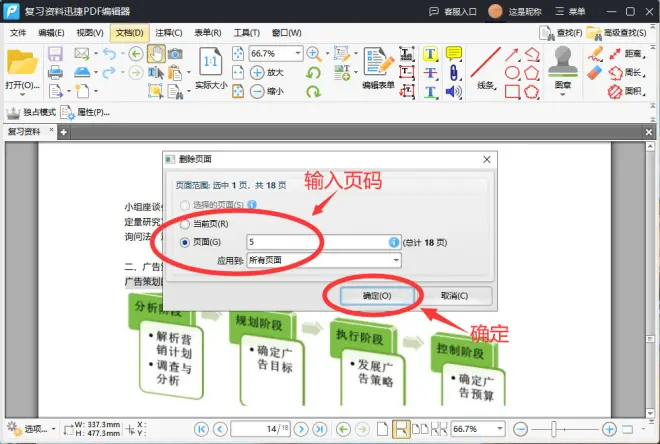Click the snapshot camera icon
The height and width of the screenshot is (444, 660).
tap(175, 54)
